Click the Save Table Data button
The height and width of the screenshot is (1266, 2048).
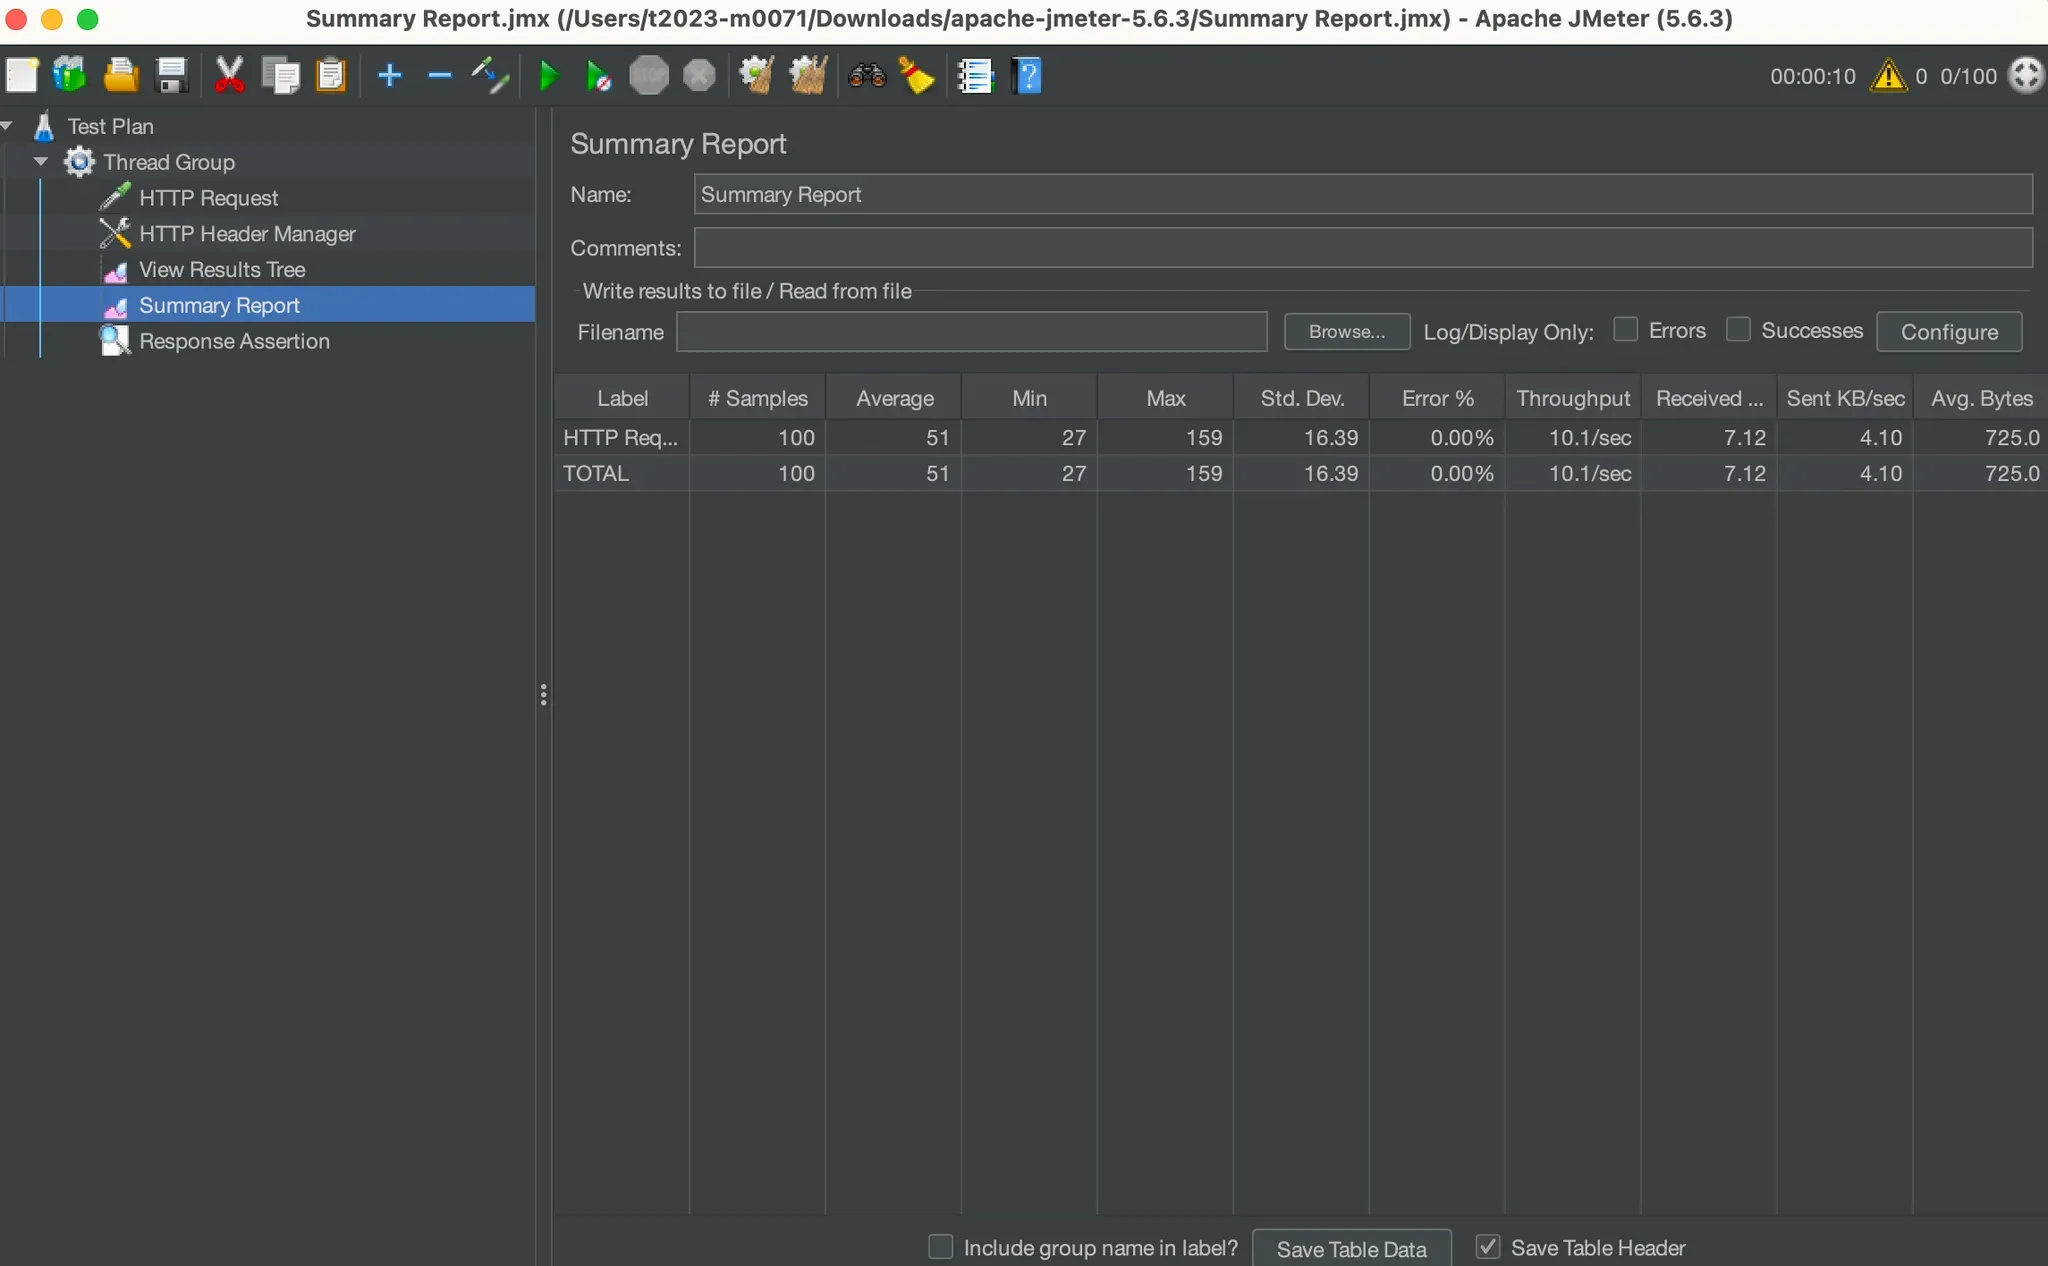(x=1351, y=1249)
